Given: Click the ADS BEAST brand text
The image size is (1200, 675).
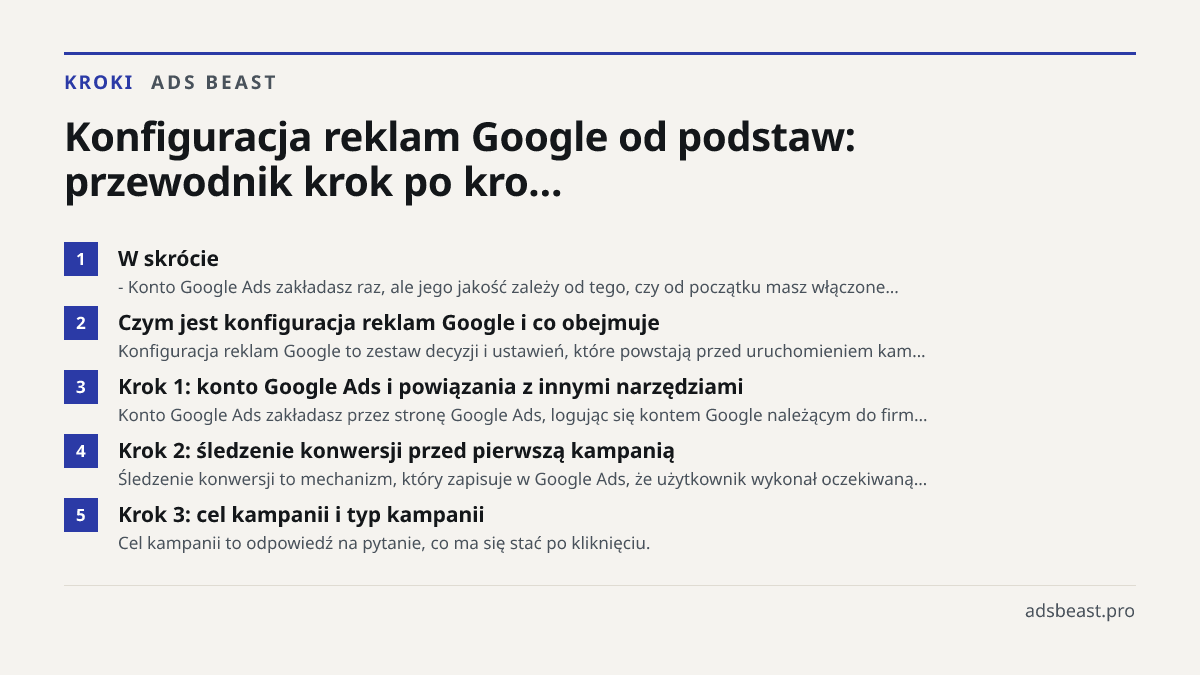Looking at the screenshot, I should tap(214, 83).
